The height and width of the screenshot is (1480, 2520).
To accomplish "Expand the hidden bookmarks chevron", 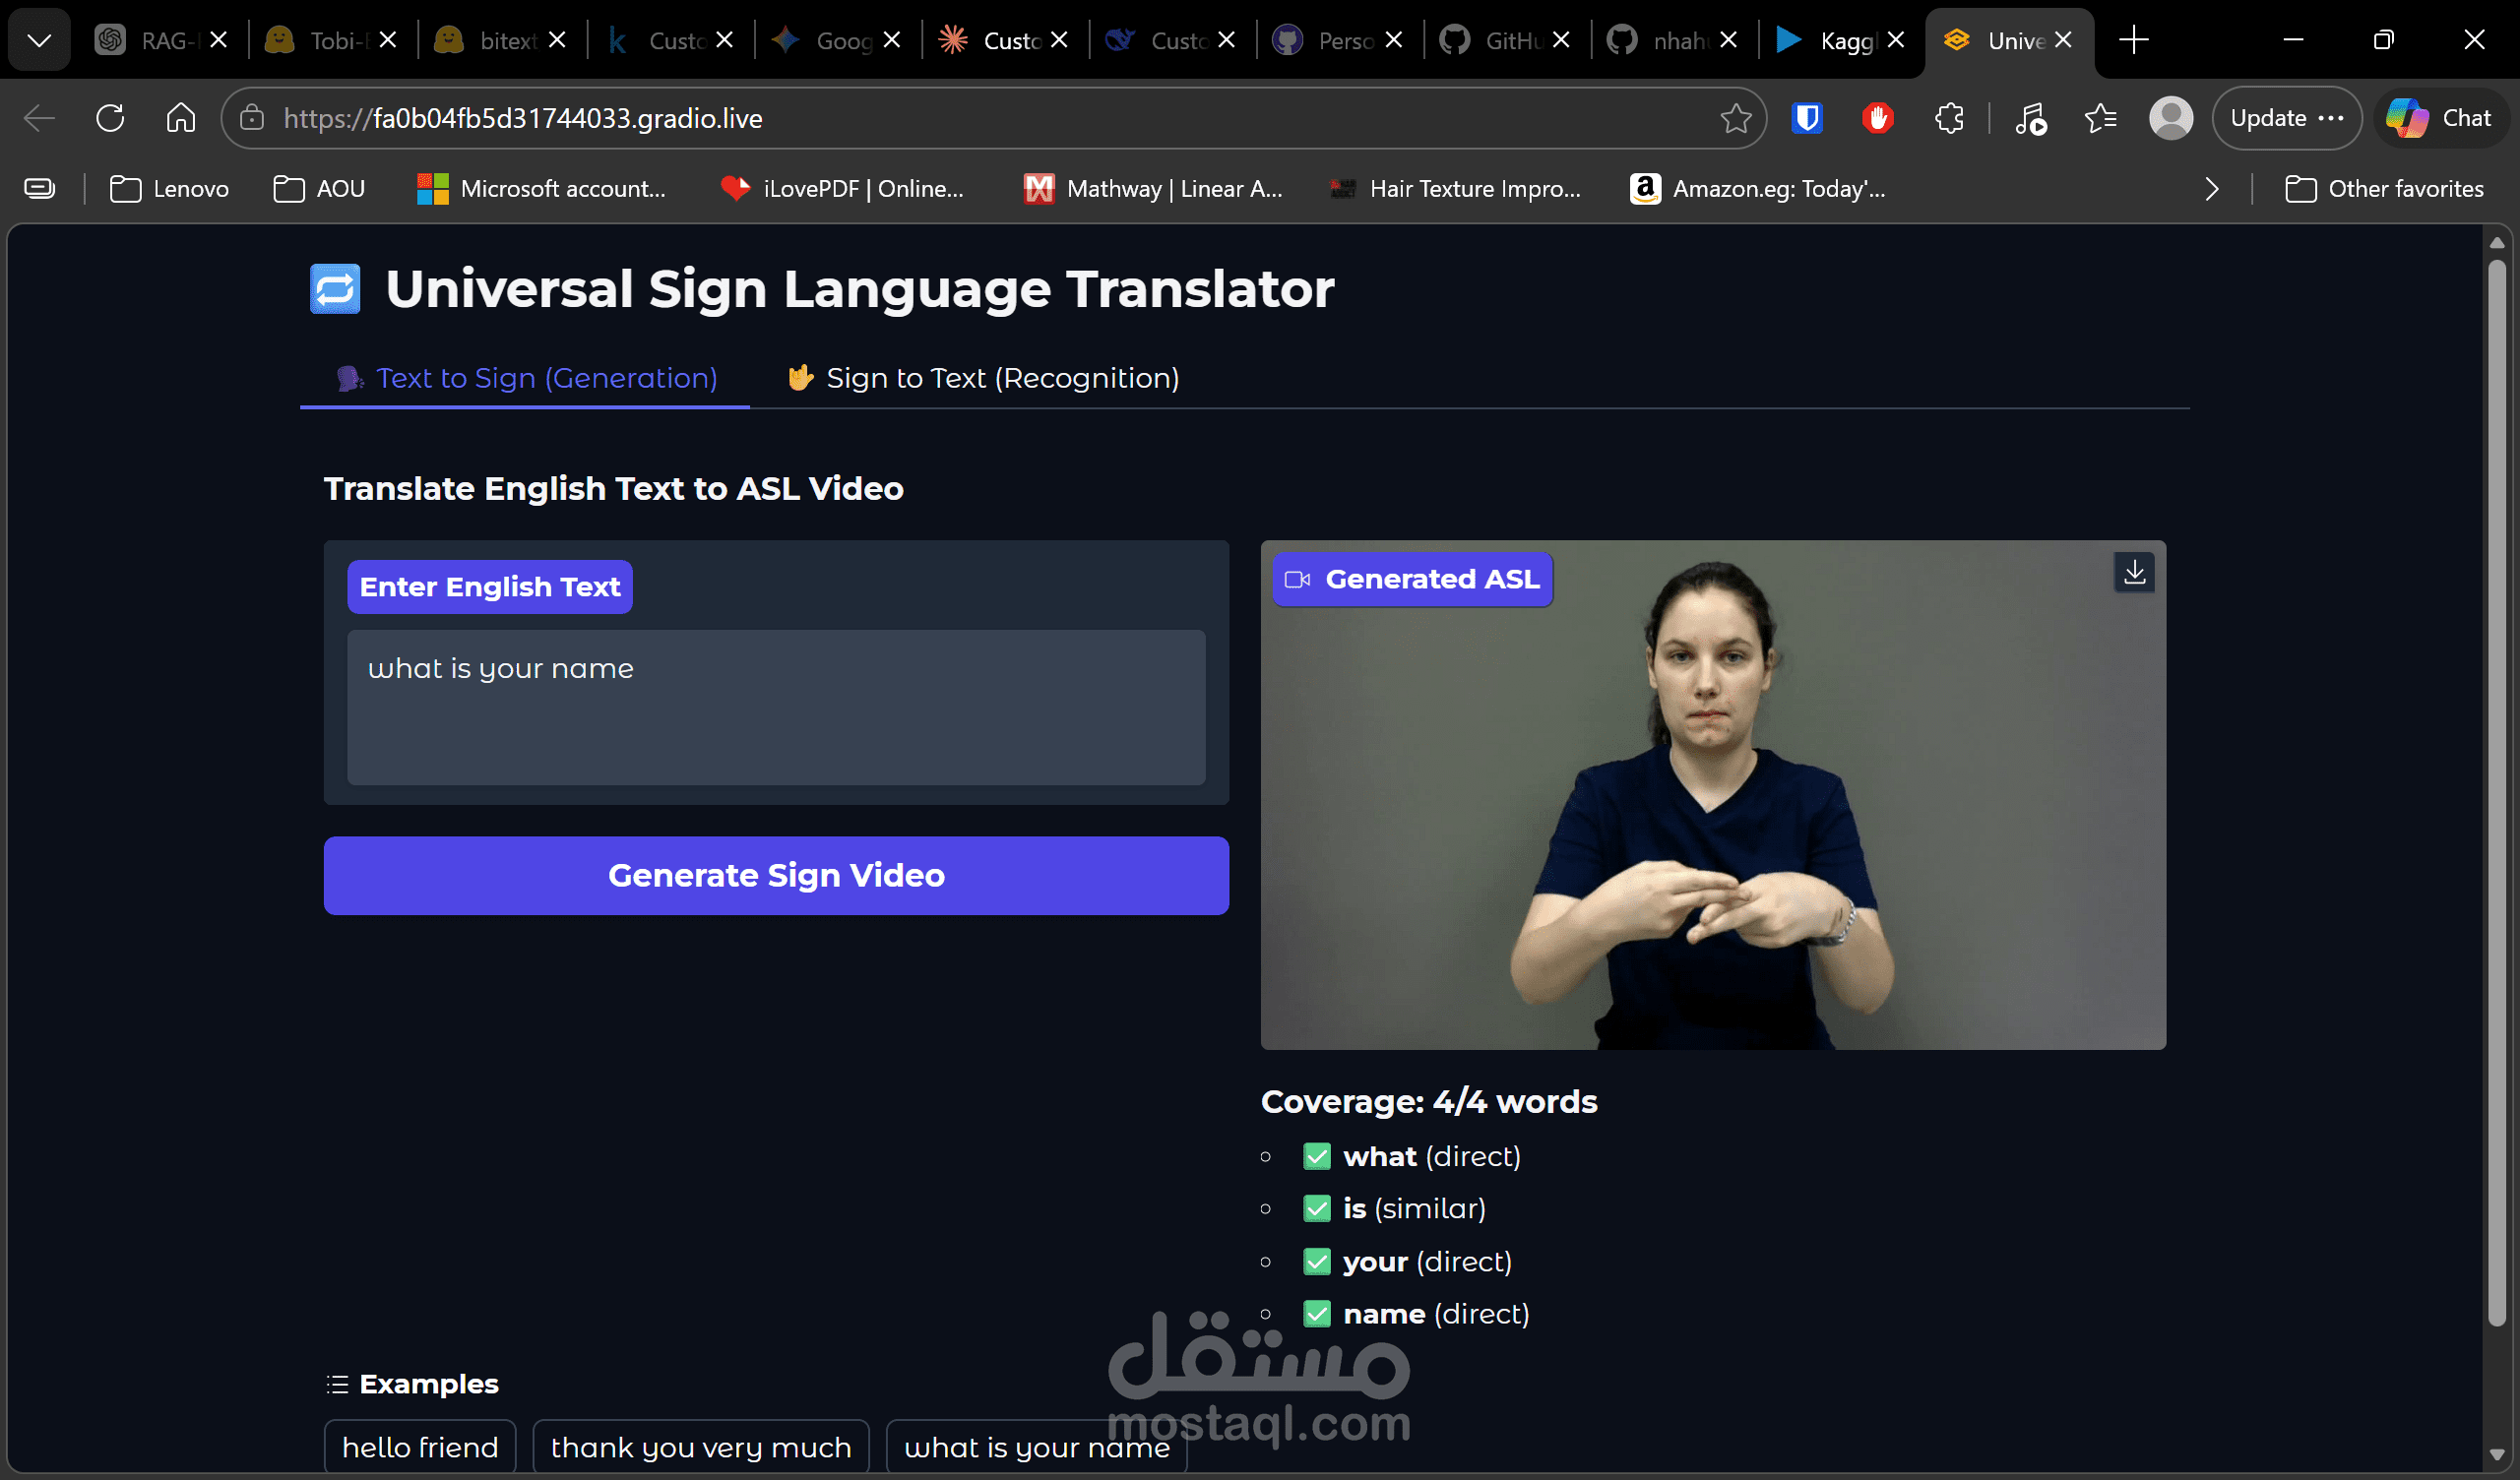I will (2211, 189).
